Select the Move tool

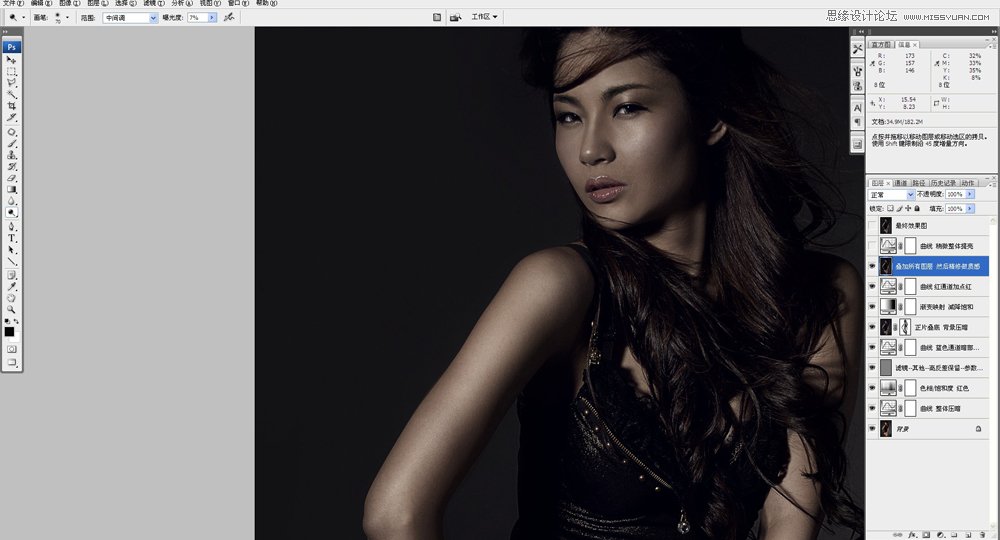pos(11,59)
